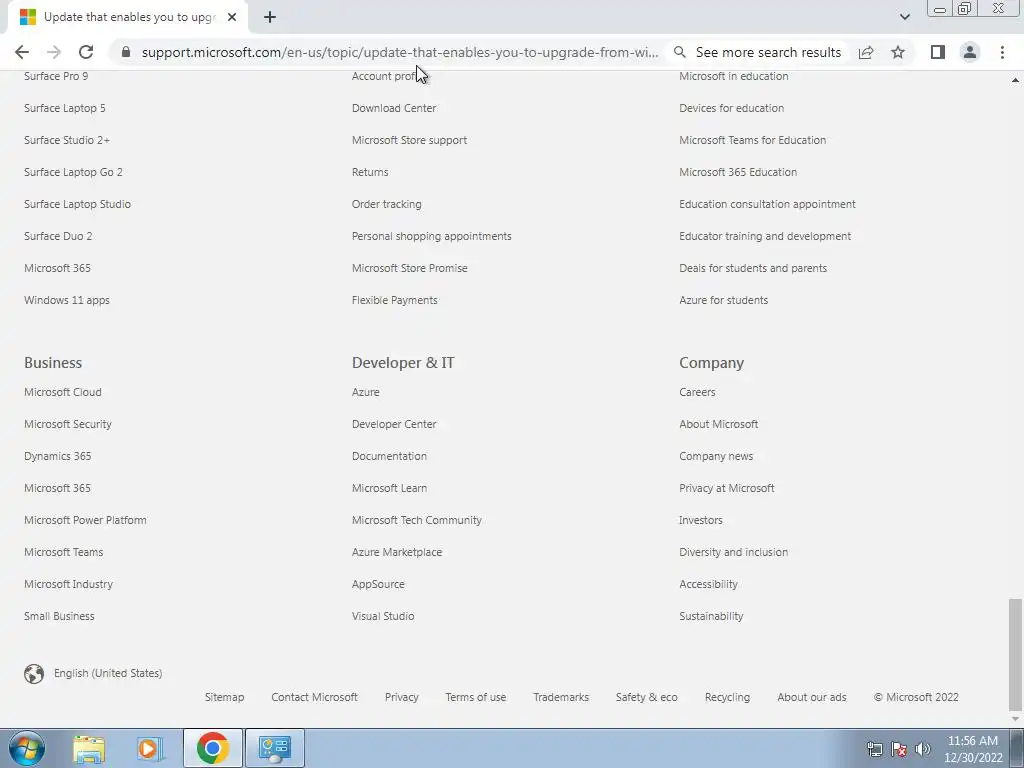Click the search magnifier icon in omnibox
Image resolution: width=1024 pixels, height=768 pixels.
680,52
